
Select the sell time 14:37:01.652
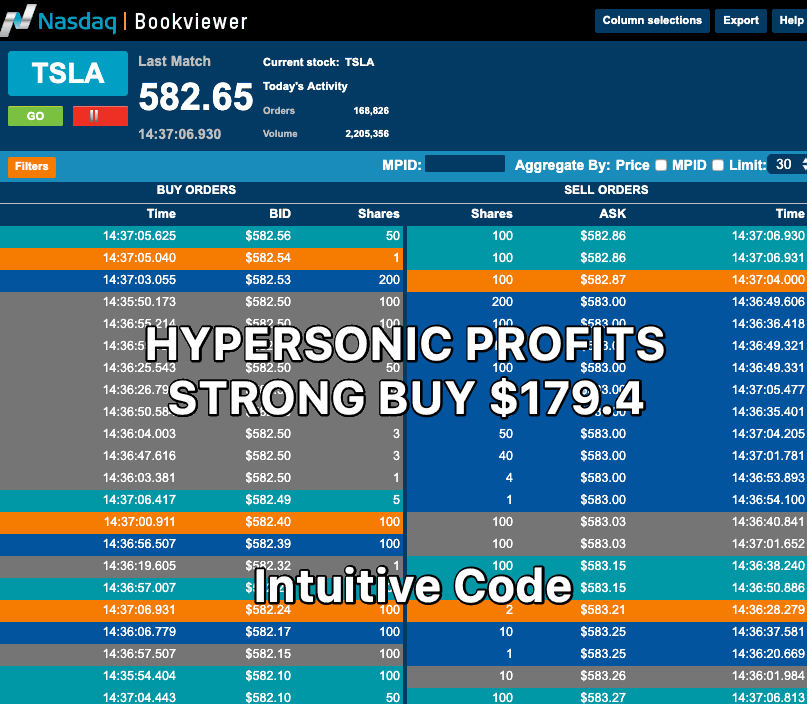coord(768,544)
